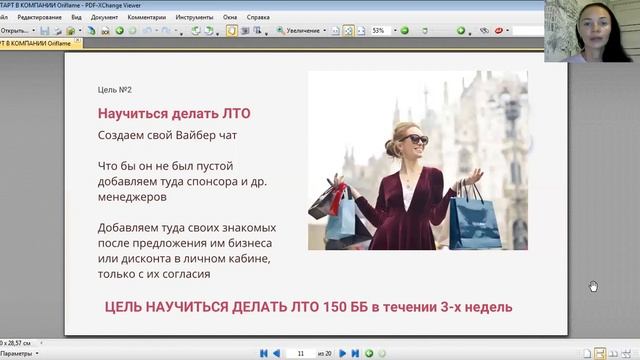Rotate page counterclockwise icon
This screenshot has width=640, height=360.
pyautogui.click(x=196, y=31)
